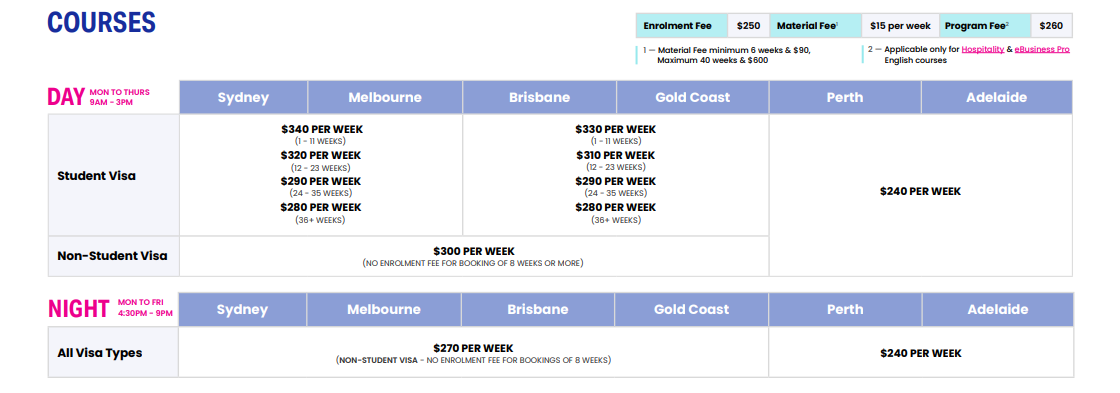Select the Melbourne header in Day table
The width and height of the screenshot is (1120, 393).
tap(385, 97)
